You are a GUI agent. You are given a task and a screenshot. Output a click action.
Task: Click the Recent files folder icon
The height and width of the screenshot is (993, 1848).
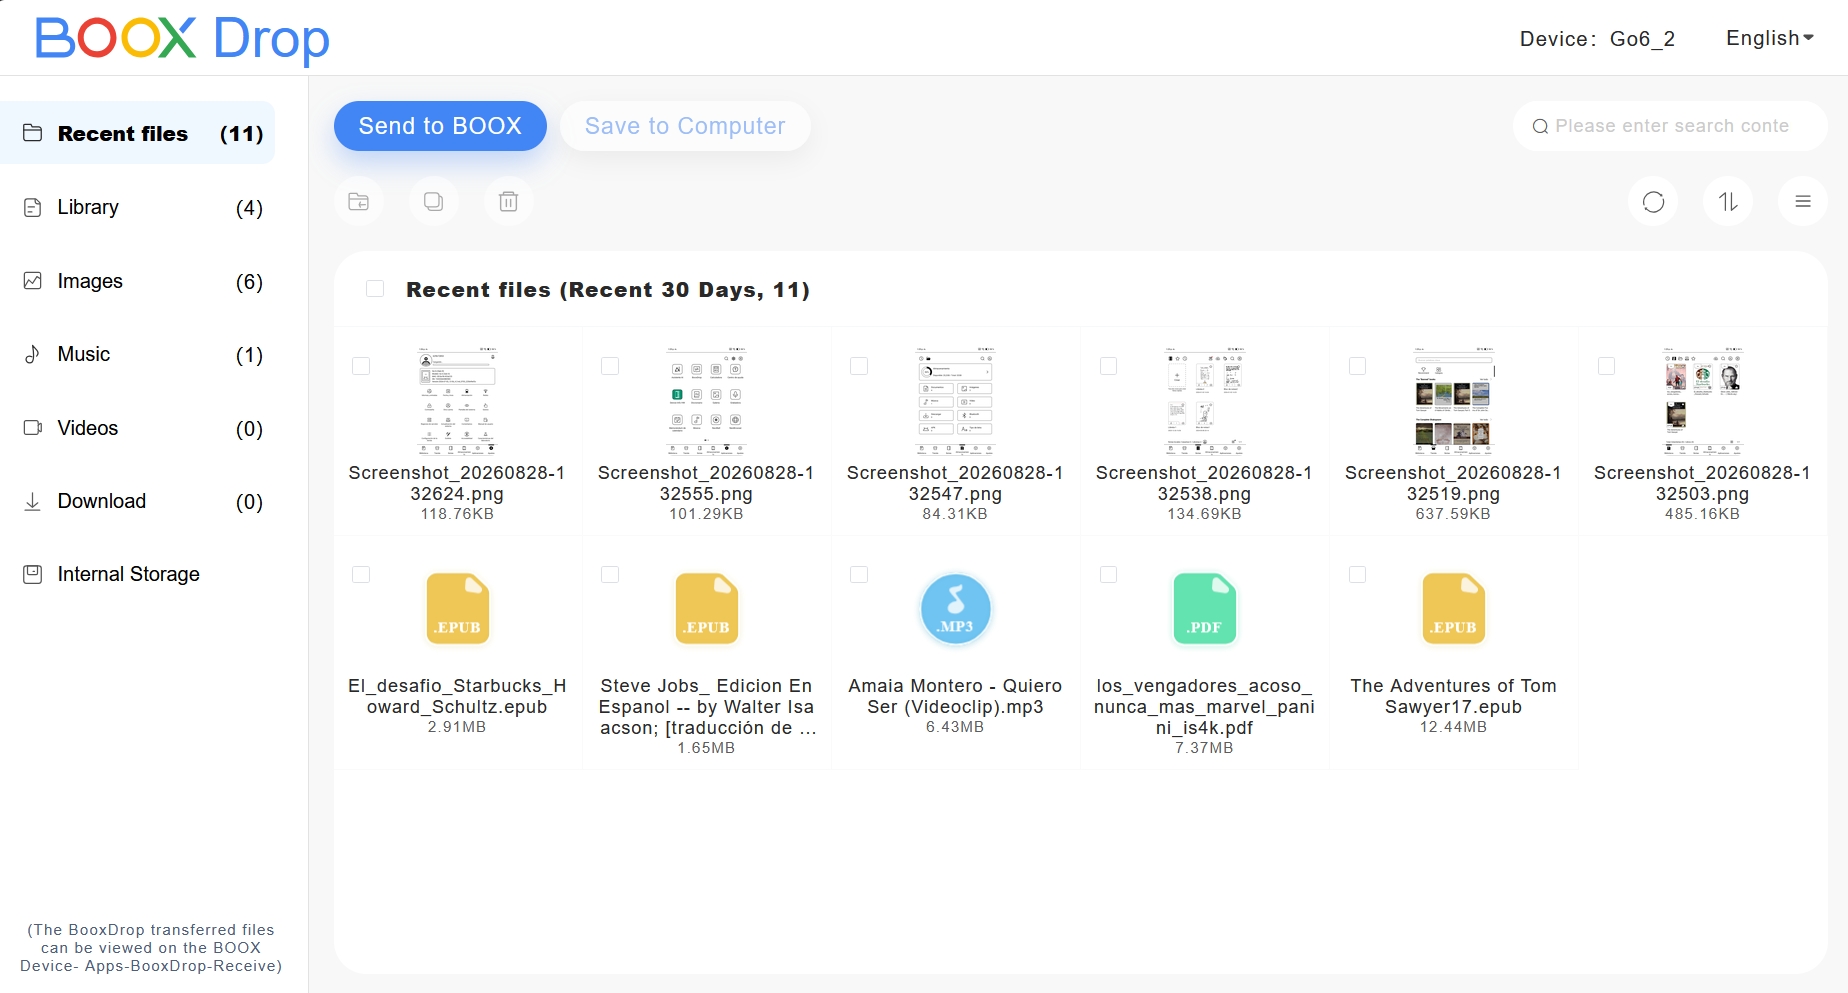(33, 133)
